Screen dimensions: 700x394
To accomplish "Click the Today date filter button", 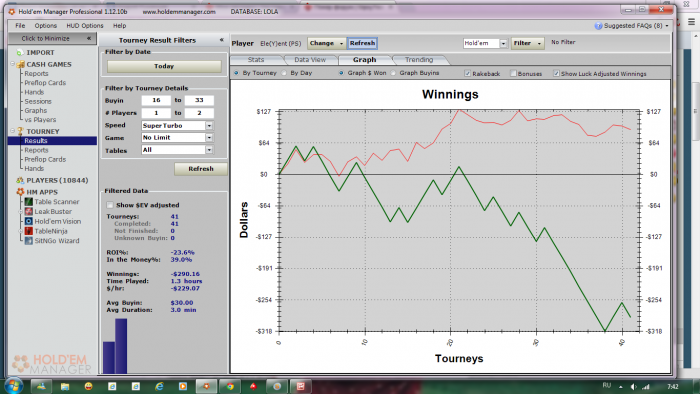I will click(x=164, y=66).
